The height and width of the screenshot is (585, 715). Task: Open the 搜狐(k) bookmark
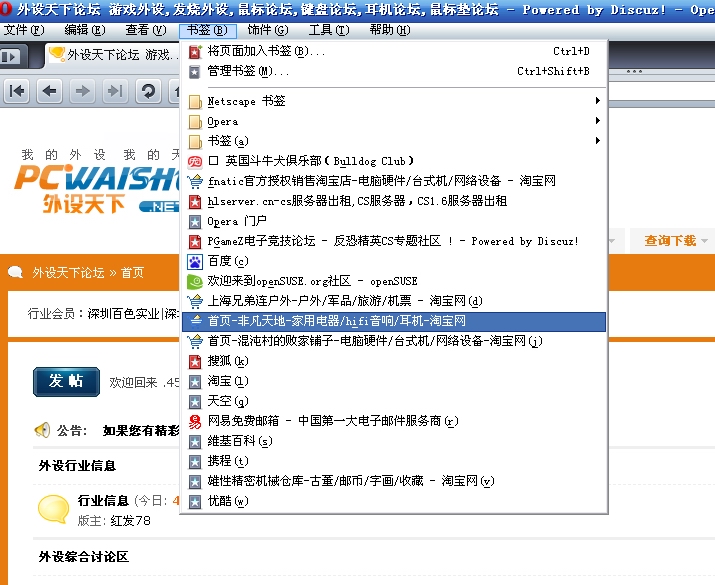(394, 362)
